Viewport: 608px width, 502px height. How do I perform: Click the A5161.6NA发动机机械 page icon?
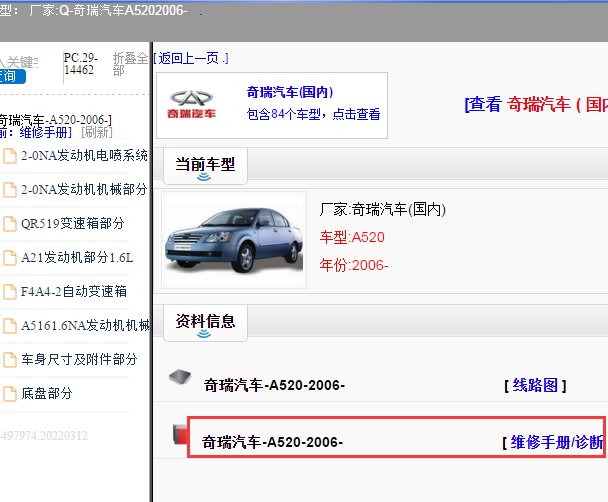pyautogui.click(x=10, y=326)
